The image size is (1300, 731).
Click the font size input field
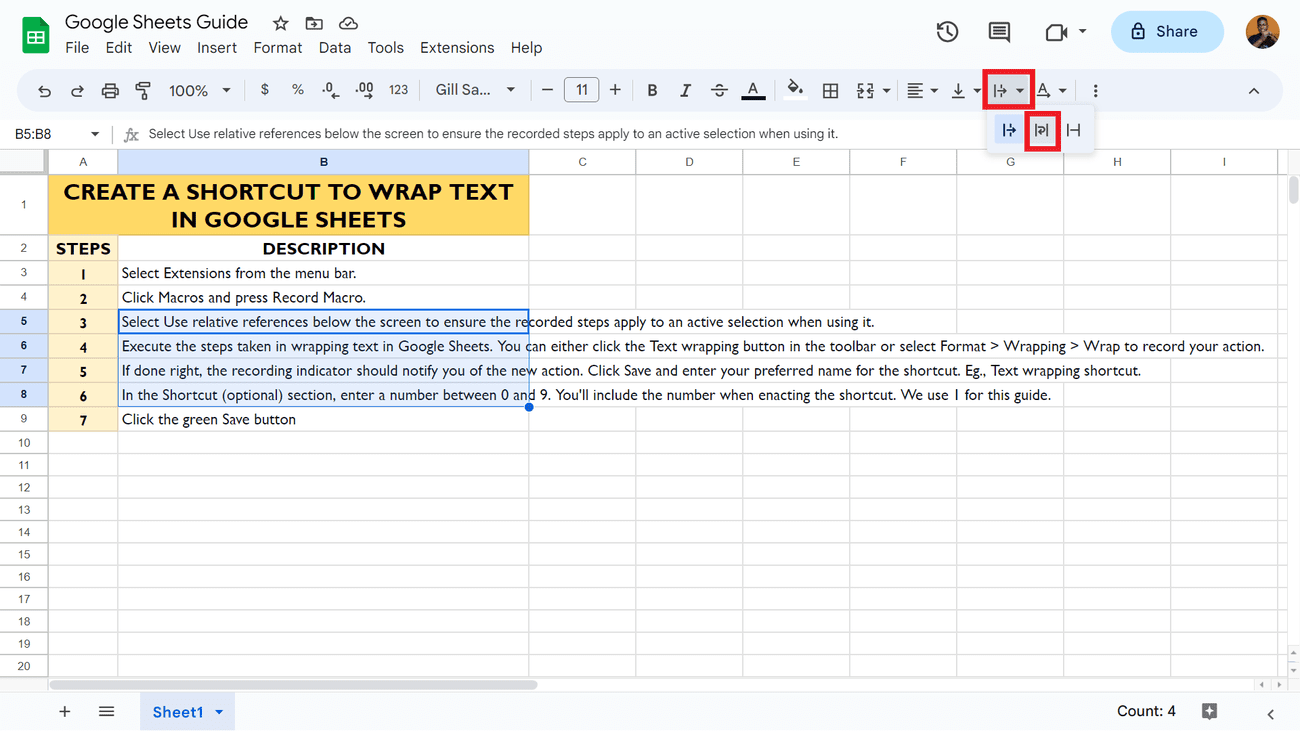click(581, 91)
